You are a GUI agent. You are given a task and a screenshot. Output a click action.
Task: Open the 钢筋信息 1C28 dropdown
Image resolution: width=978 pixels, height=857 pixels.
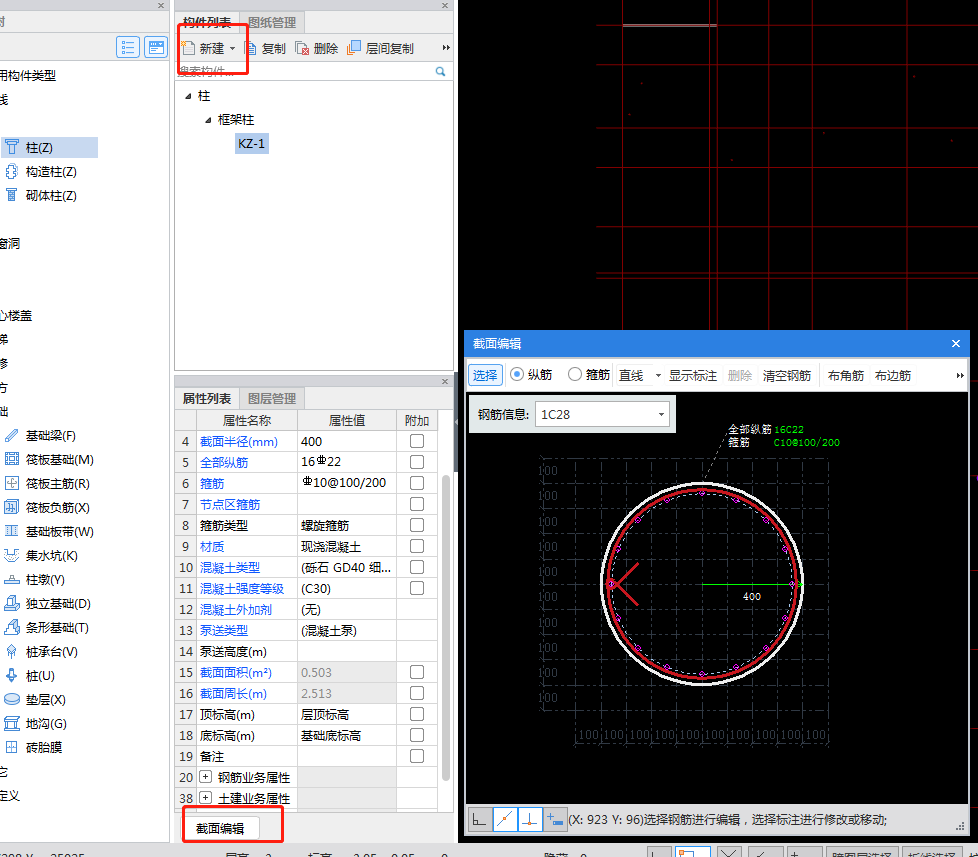pyautogui.click(x=661, y=414)
